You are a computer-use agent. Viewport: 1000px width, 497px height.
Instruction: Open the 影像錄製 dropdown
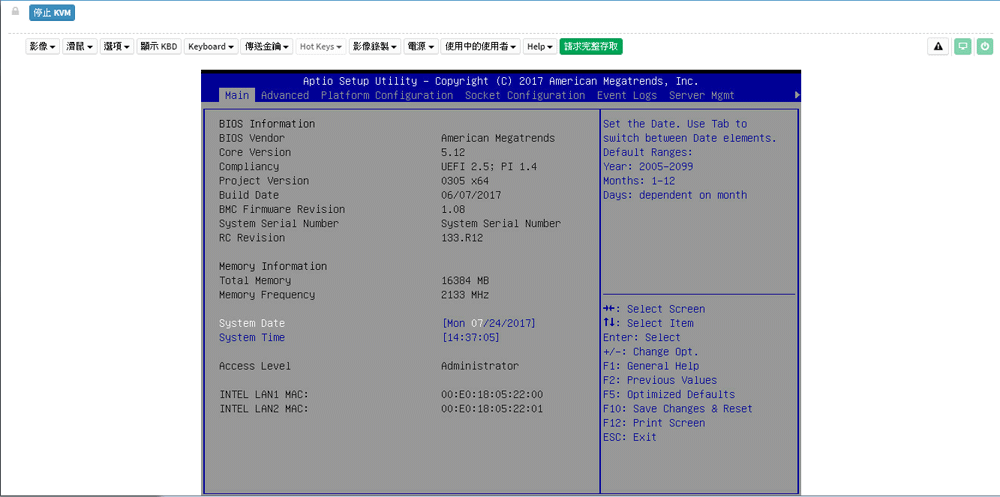tap(375, 47)
